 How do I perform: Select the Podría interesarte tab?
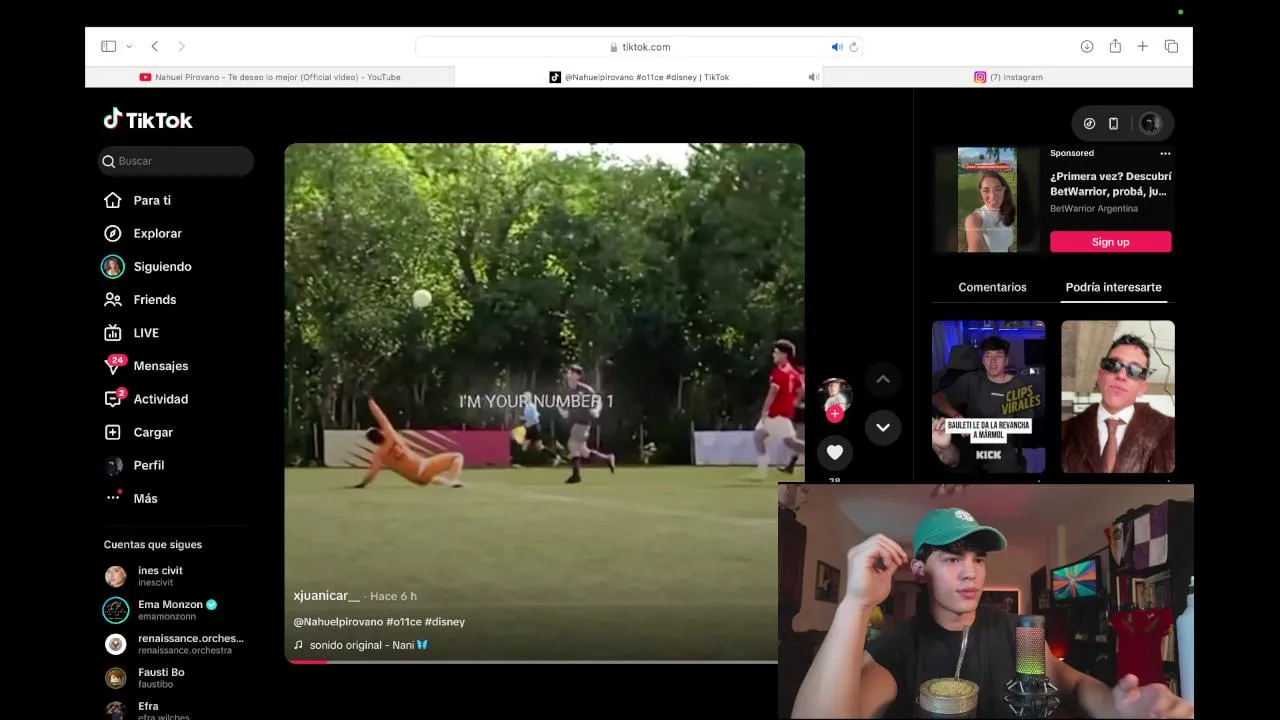(x=1113, y=287)
